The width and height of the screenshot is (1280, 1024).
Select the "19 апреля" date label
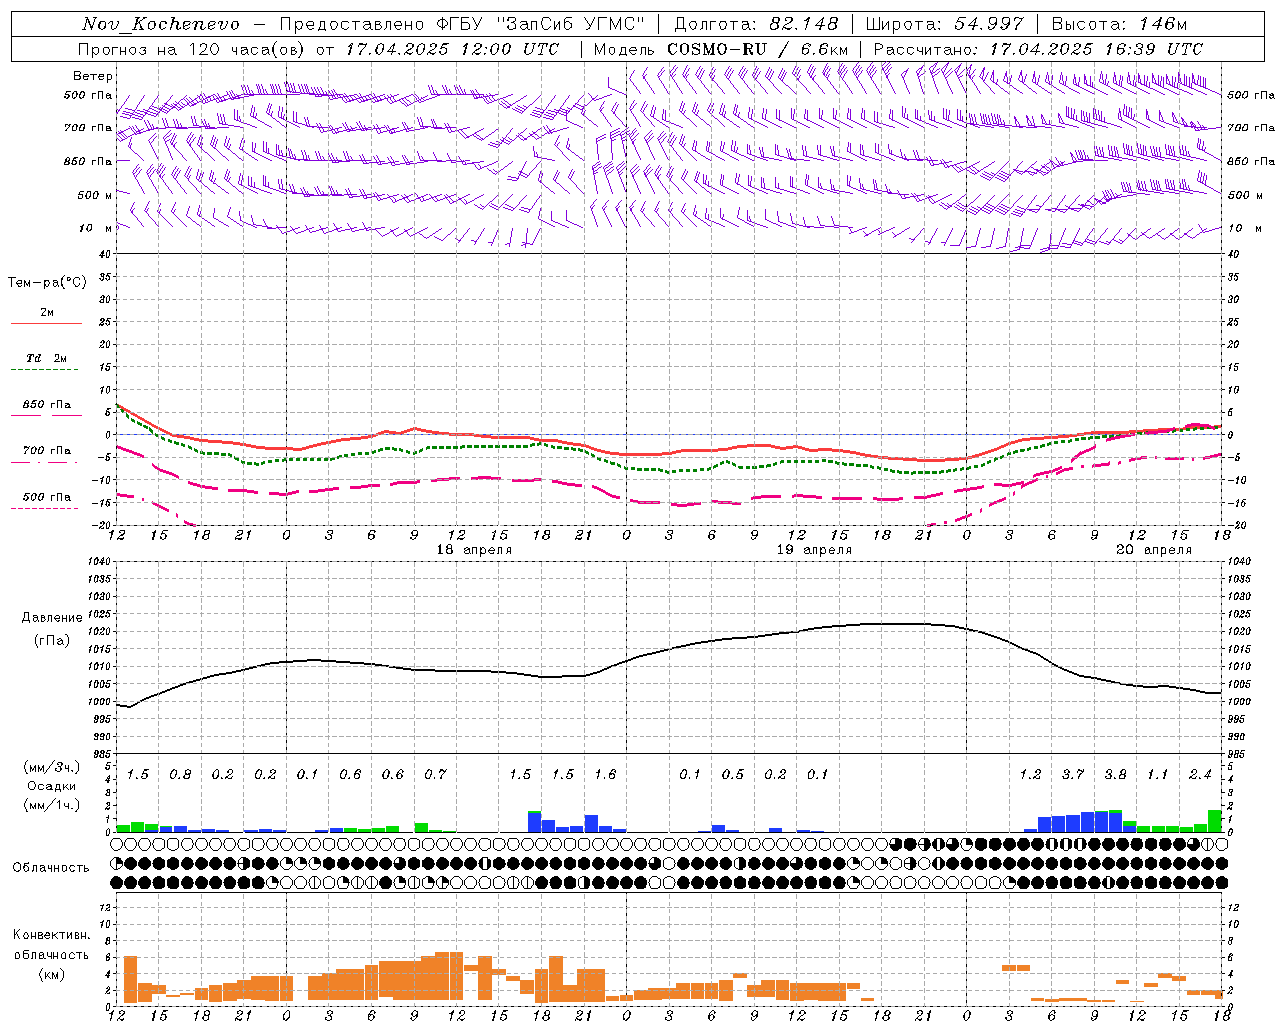click(x=814, y=550)
